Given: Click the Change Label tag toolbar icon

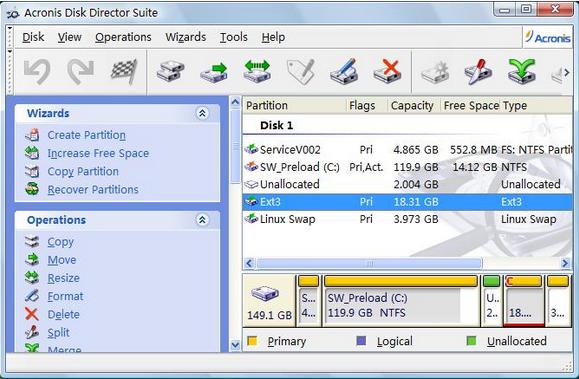Looking at the screenshot, I should tap(301, 71).
